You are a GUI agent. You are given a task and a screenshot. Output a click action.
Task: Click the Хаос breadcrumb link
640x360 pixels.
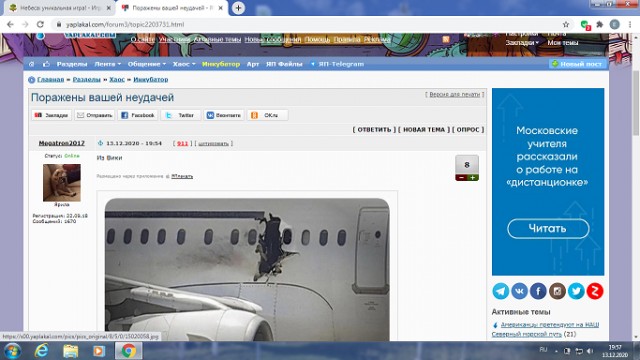click(x=117, y=80)
